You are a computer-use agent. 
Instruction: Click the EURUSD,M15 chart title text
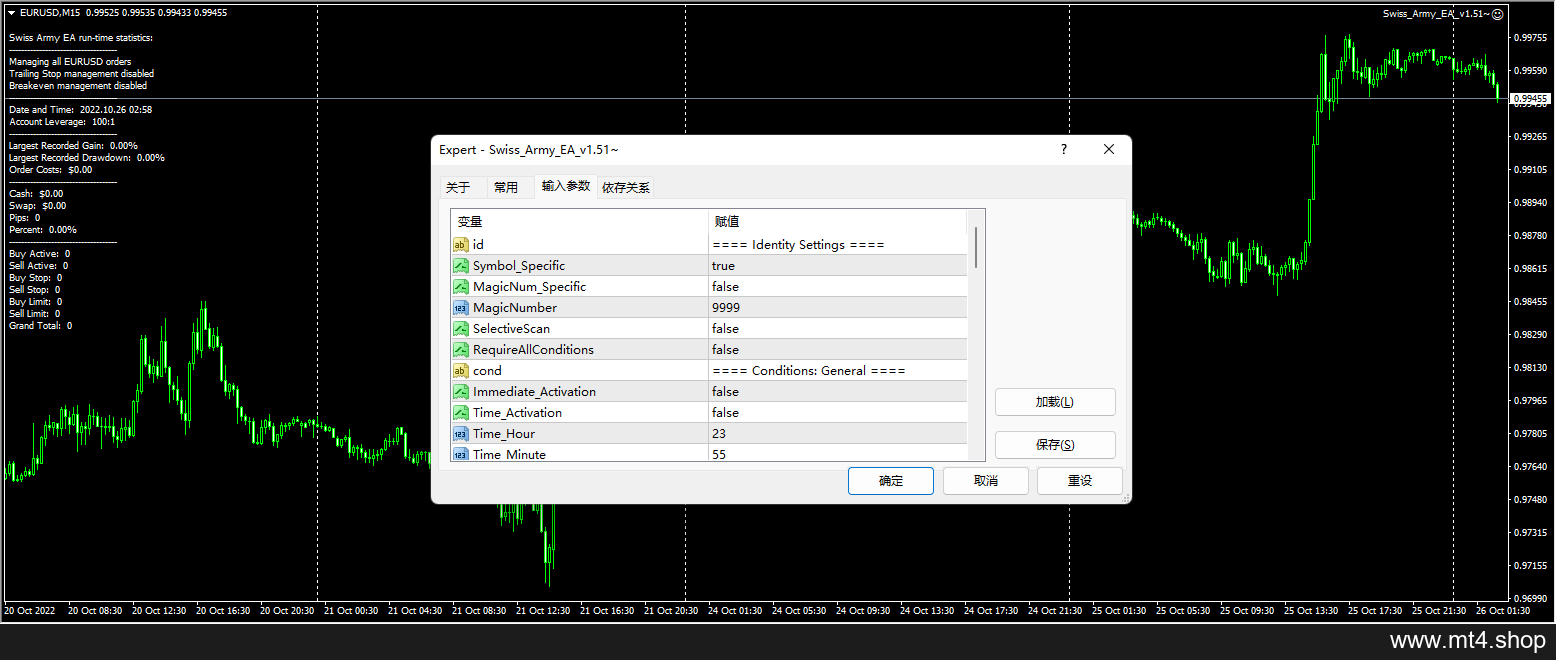coord(50,13)
